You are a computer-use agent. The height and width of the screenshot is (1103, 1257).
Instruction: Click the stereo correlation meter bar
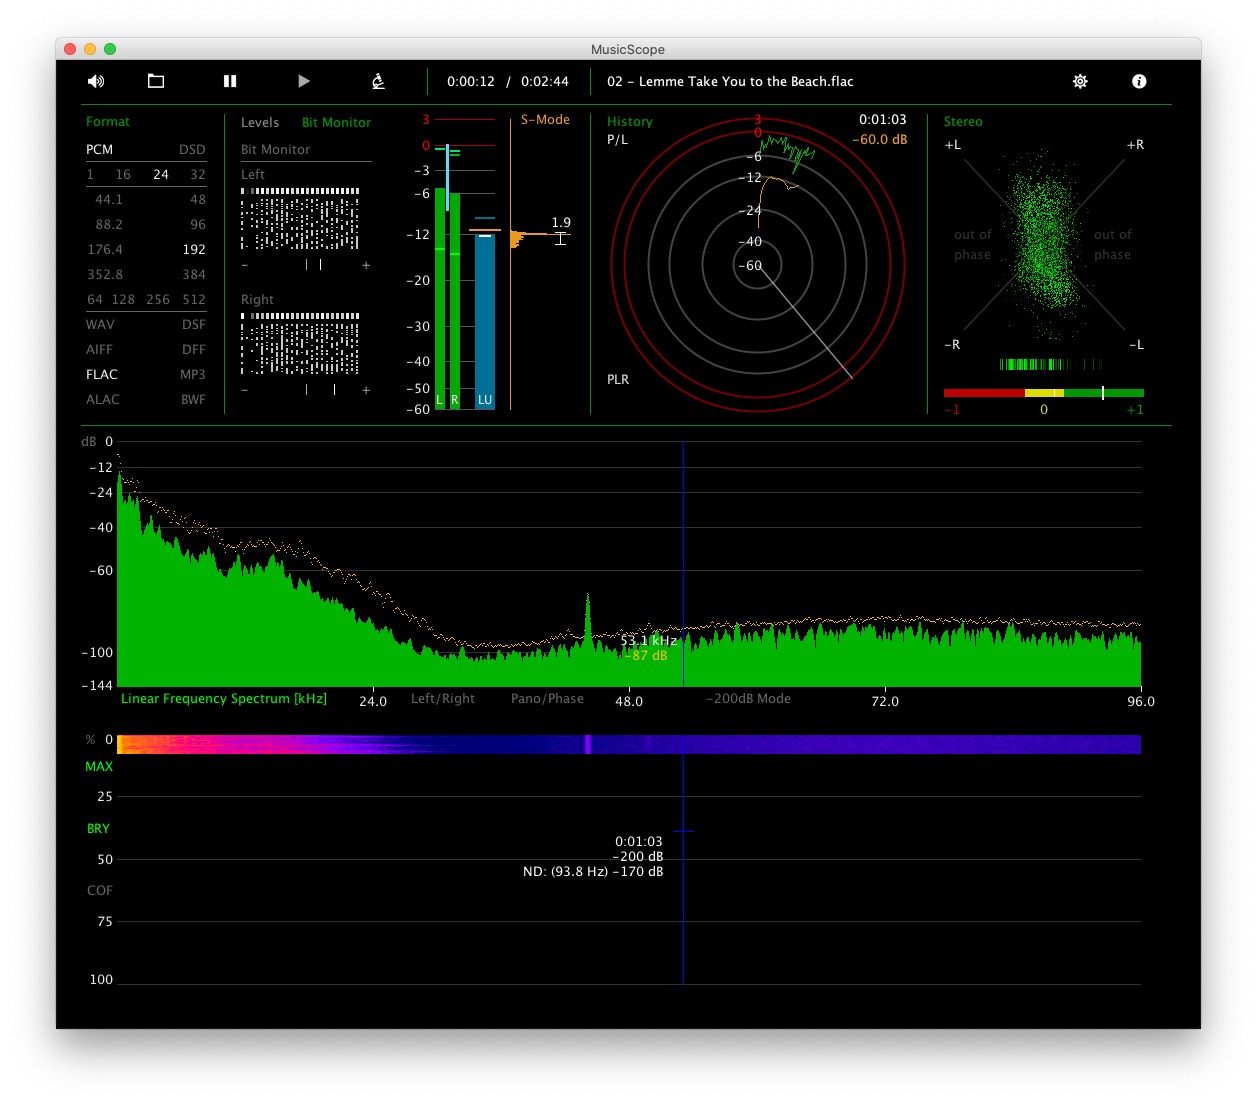pos(1043,393)
